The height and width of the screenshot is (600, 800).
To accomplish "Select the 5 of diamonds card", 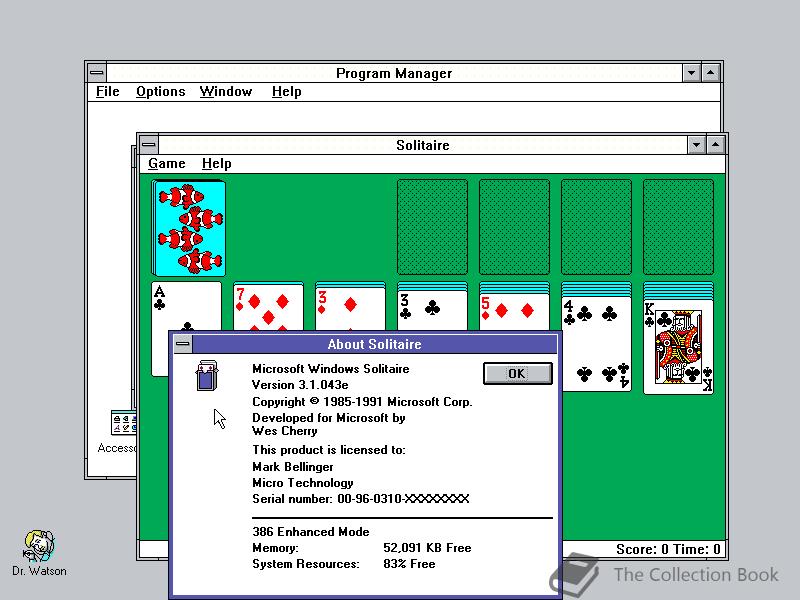I will pos(514,312).
